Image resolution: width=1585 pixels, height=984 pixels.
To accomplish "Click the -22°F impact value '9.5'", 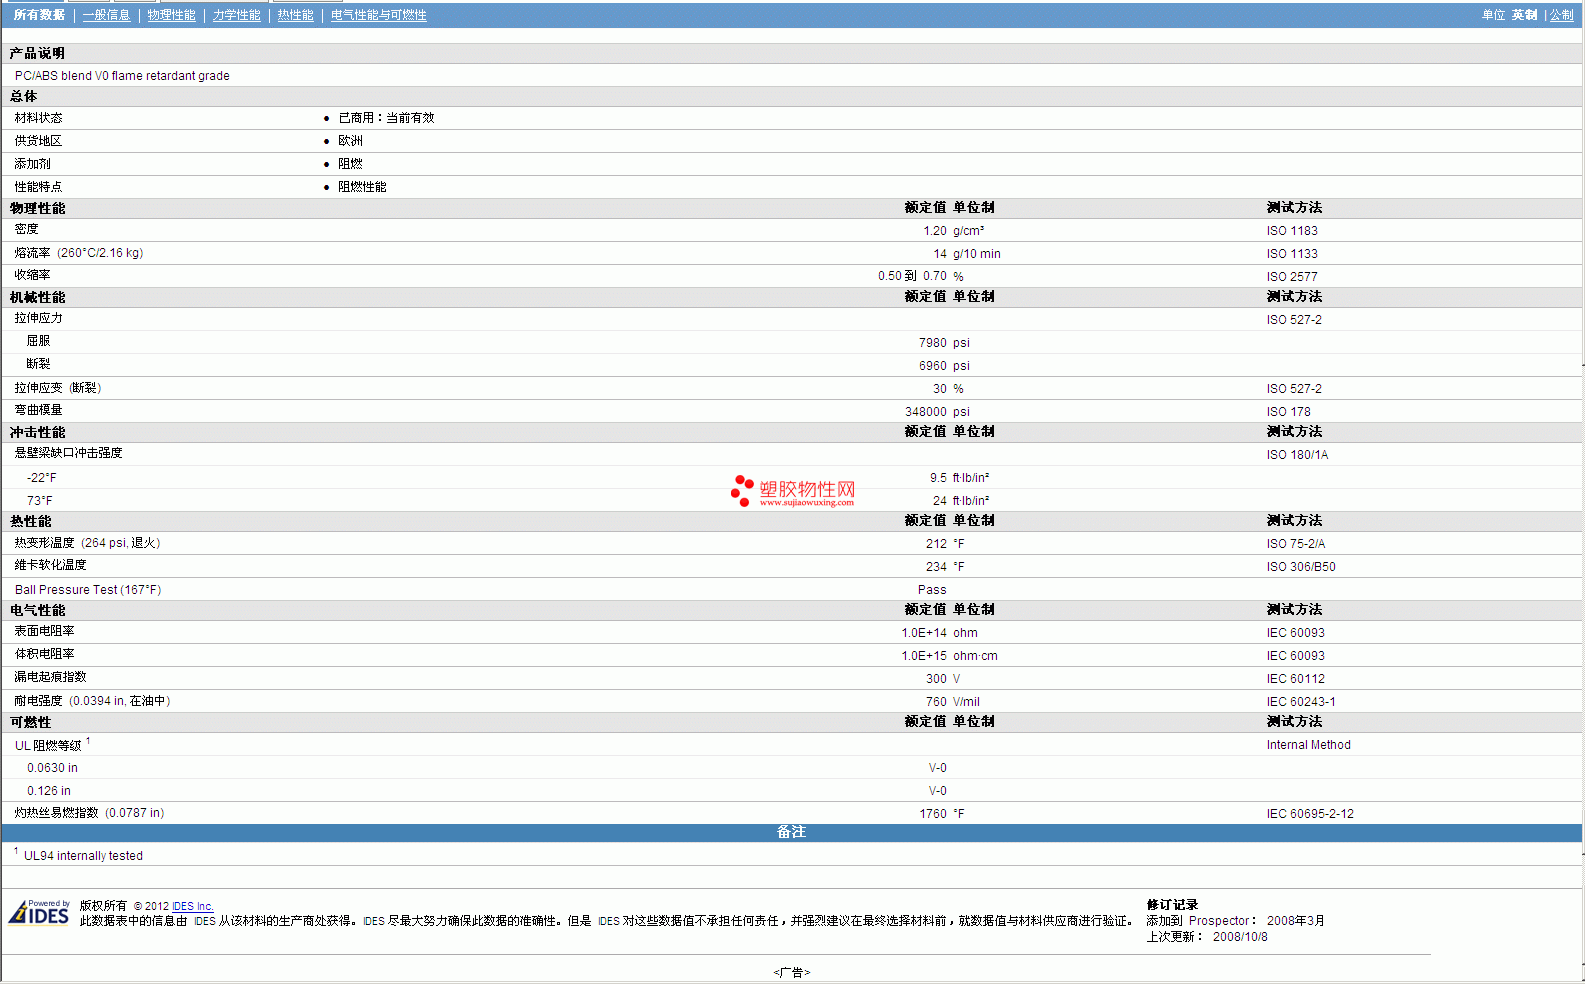I will pos(937,478).
